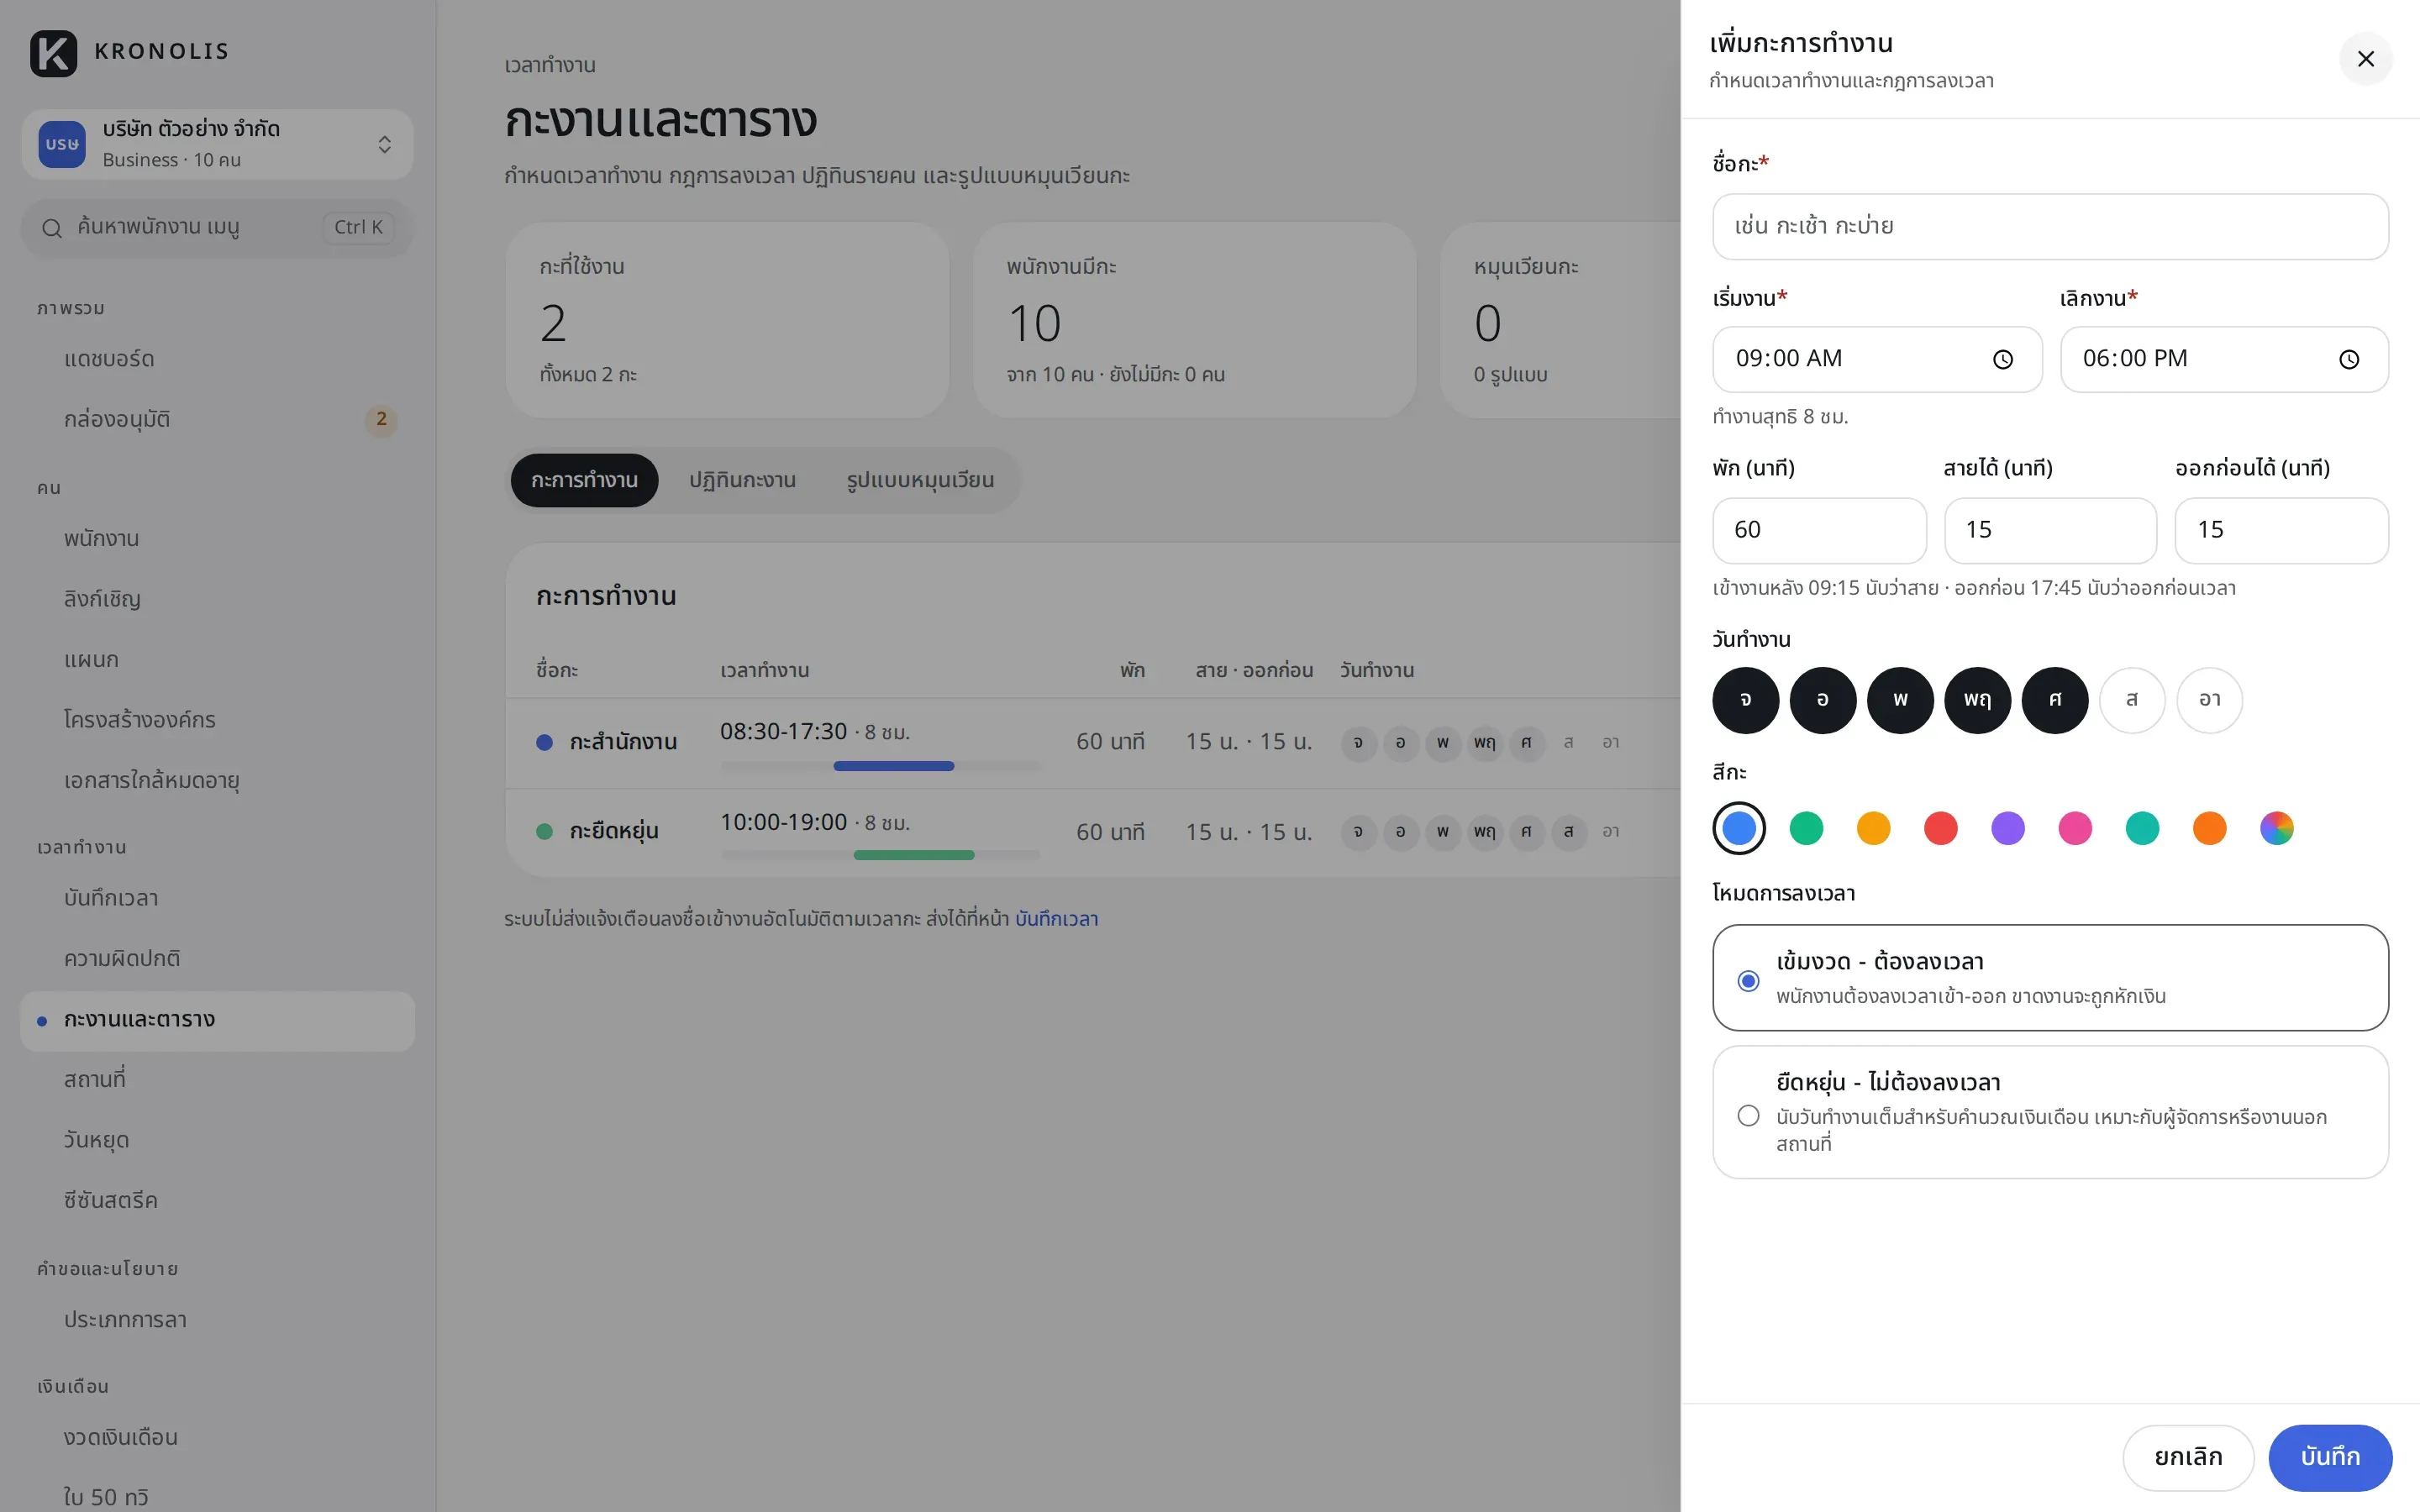Image resolution: width=2420 pixels, height=1512 pixels.
Task: Focus the ชื่อกะ name input
Action: click(x=2050, y=227)
